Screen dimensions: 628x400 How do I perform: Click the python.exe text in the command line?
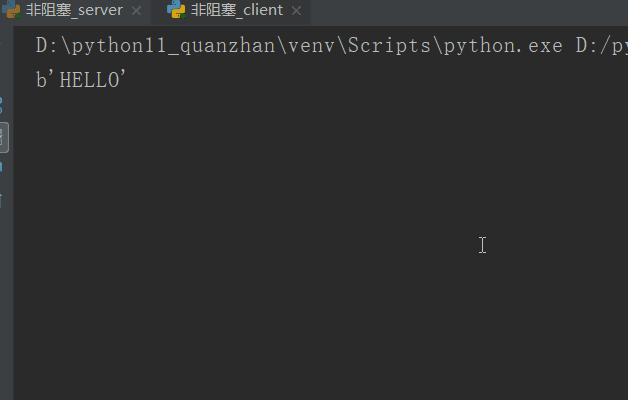tap(503, 46)
